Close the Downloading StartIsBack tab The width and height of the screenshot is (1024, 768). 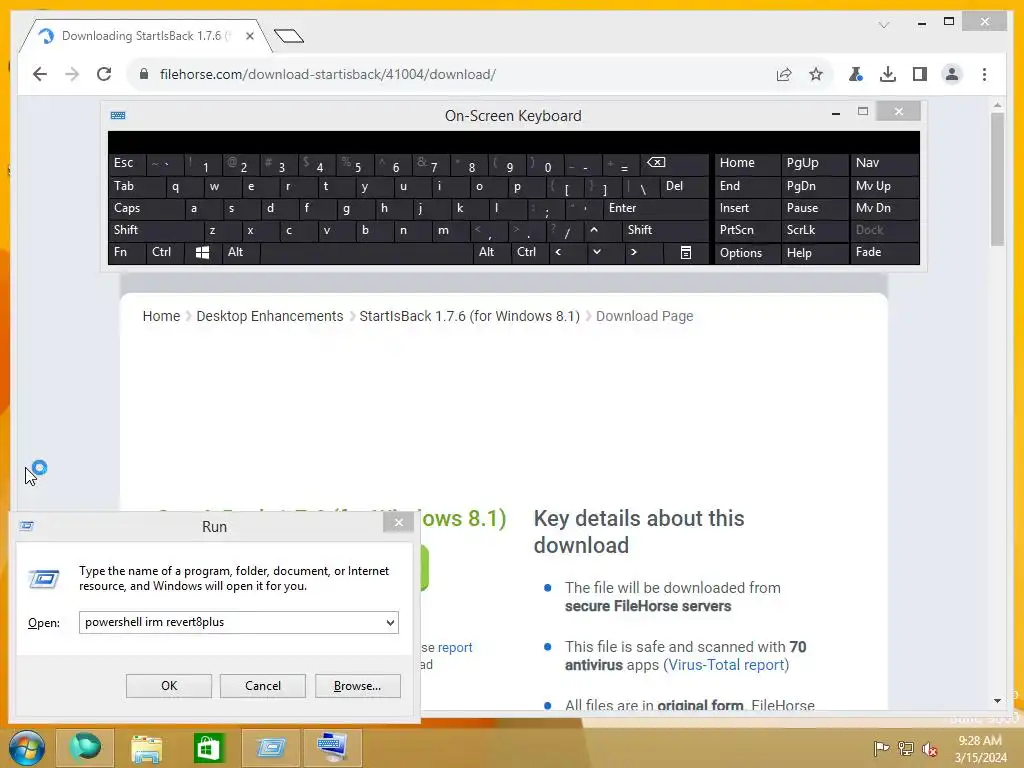coord(249,36)
